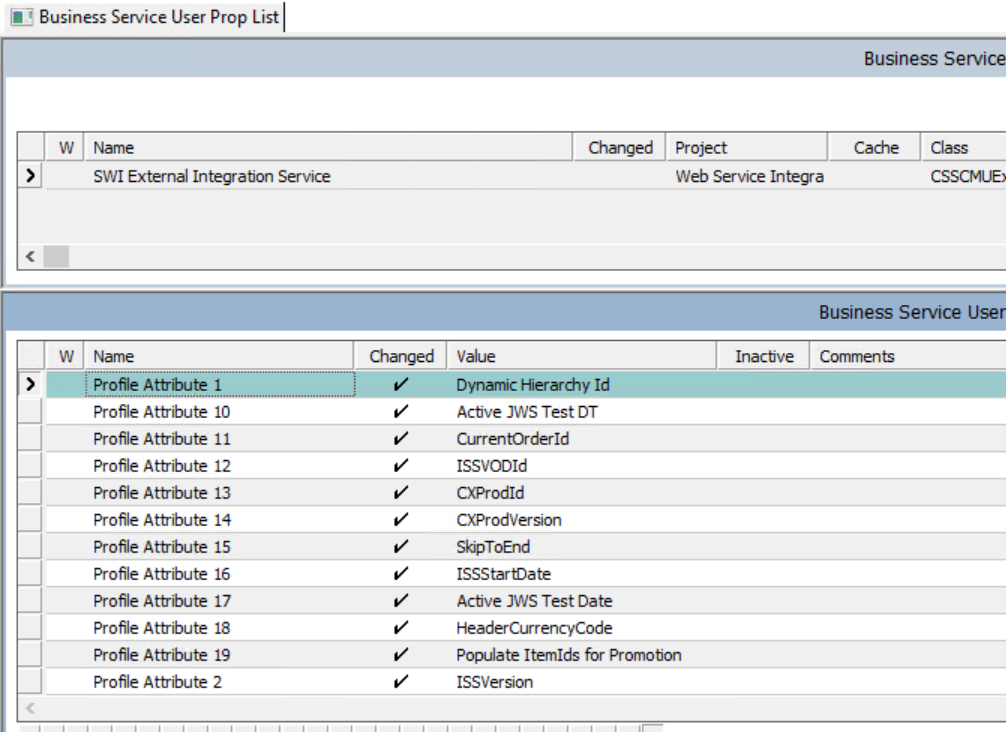This screenshot has width=1006, height=732.
Task: Sort by the Inactive column header
Action: pyautogui.click(x=763, y=356)
